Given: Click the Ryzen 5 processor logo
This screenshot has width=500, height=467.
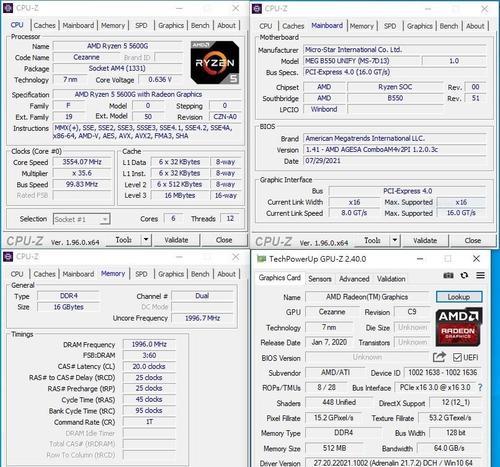Looking at the screenshot, I should (x=215, y=62).
